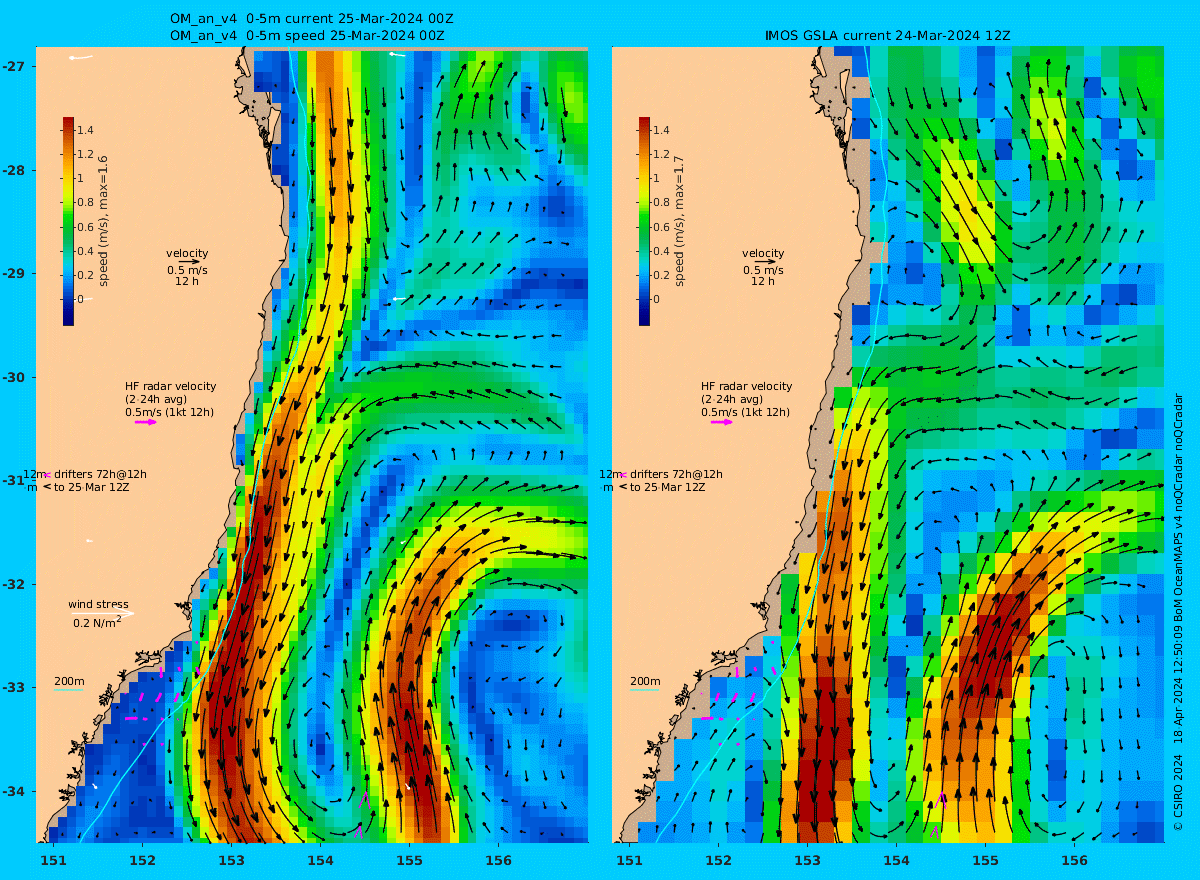Click longitude 151 label under left map
The width and height of the screenshot is (1200, 880).
point(53,860)
